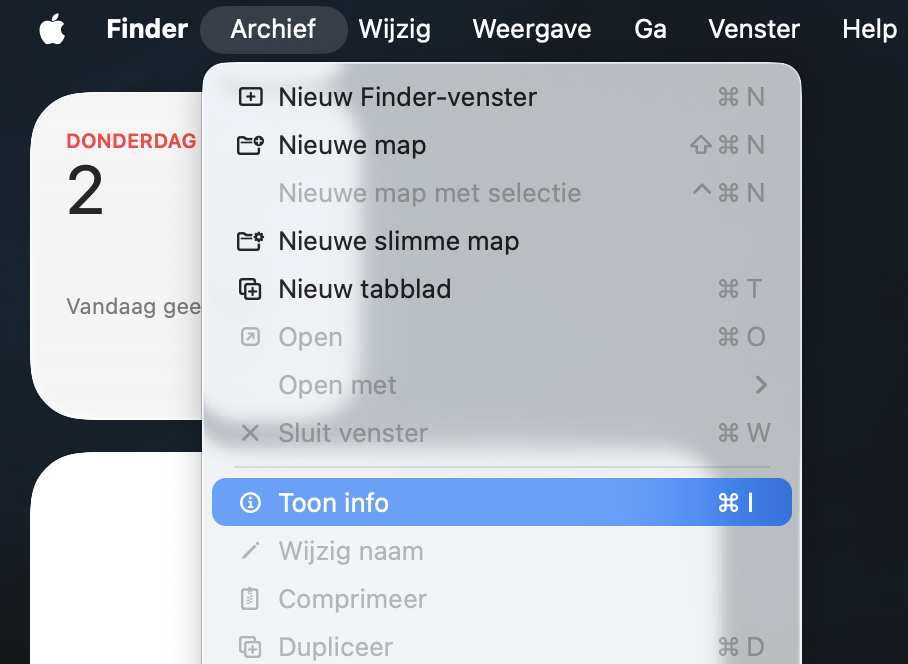The image size is (908, 664).
Task: Switch to the Ga menu
Action: (649, 29)
